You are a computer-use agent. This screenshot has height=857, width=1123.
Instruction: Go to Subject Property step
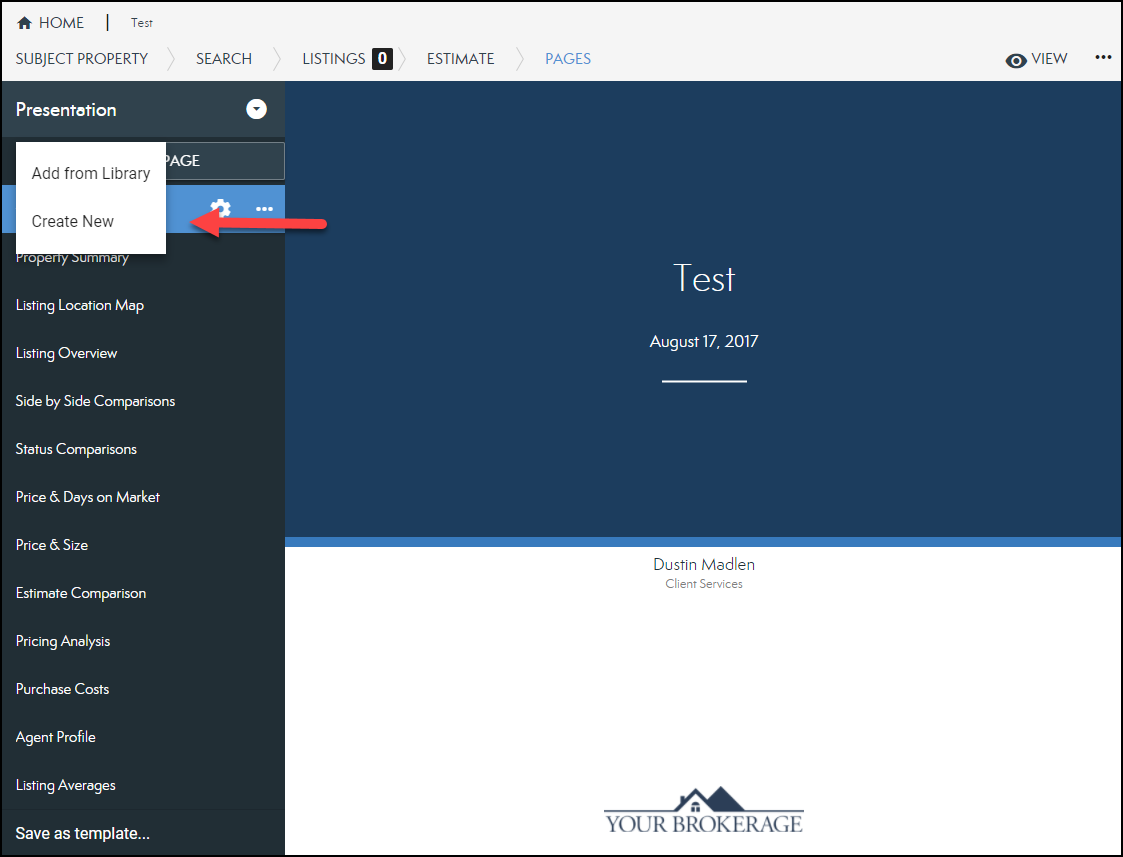coord(82,59)
